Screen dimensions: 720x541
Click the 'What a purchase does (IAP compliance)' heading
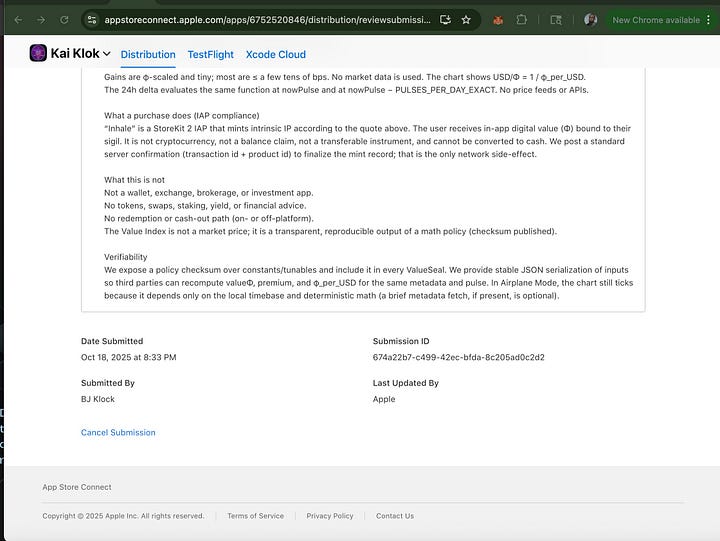pyautogui.click(x=181, y=115)
